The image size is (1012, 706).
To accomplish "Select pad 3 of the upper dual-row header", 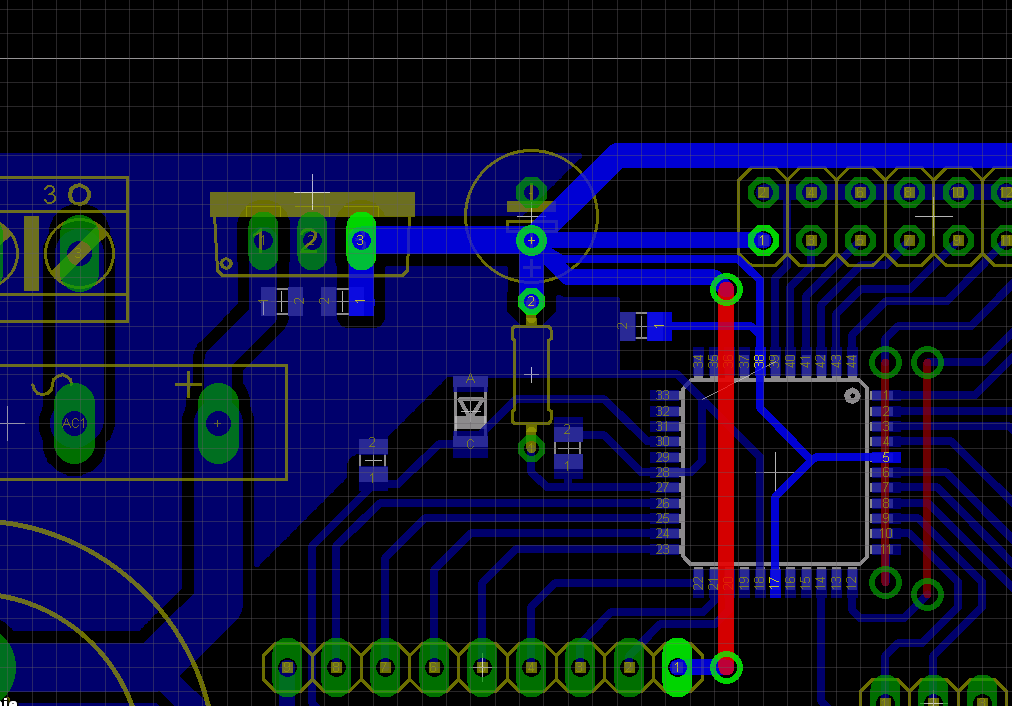I will coord(811,241).
